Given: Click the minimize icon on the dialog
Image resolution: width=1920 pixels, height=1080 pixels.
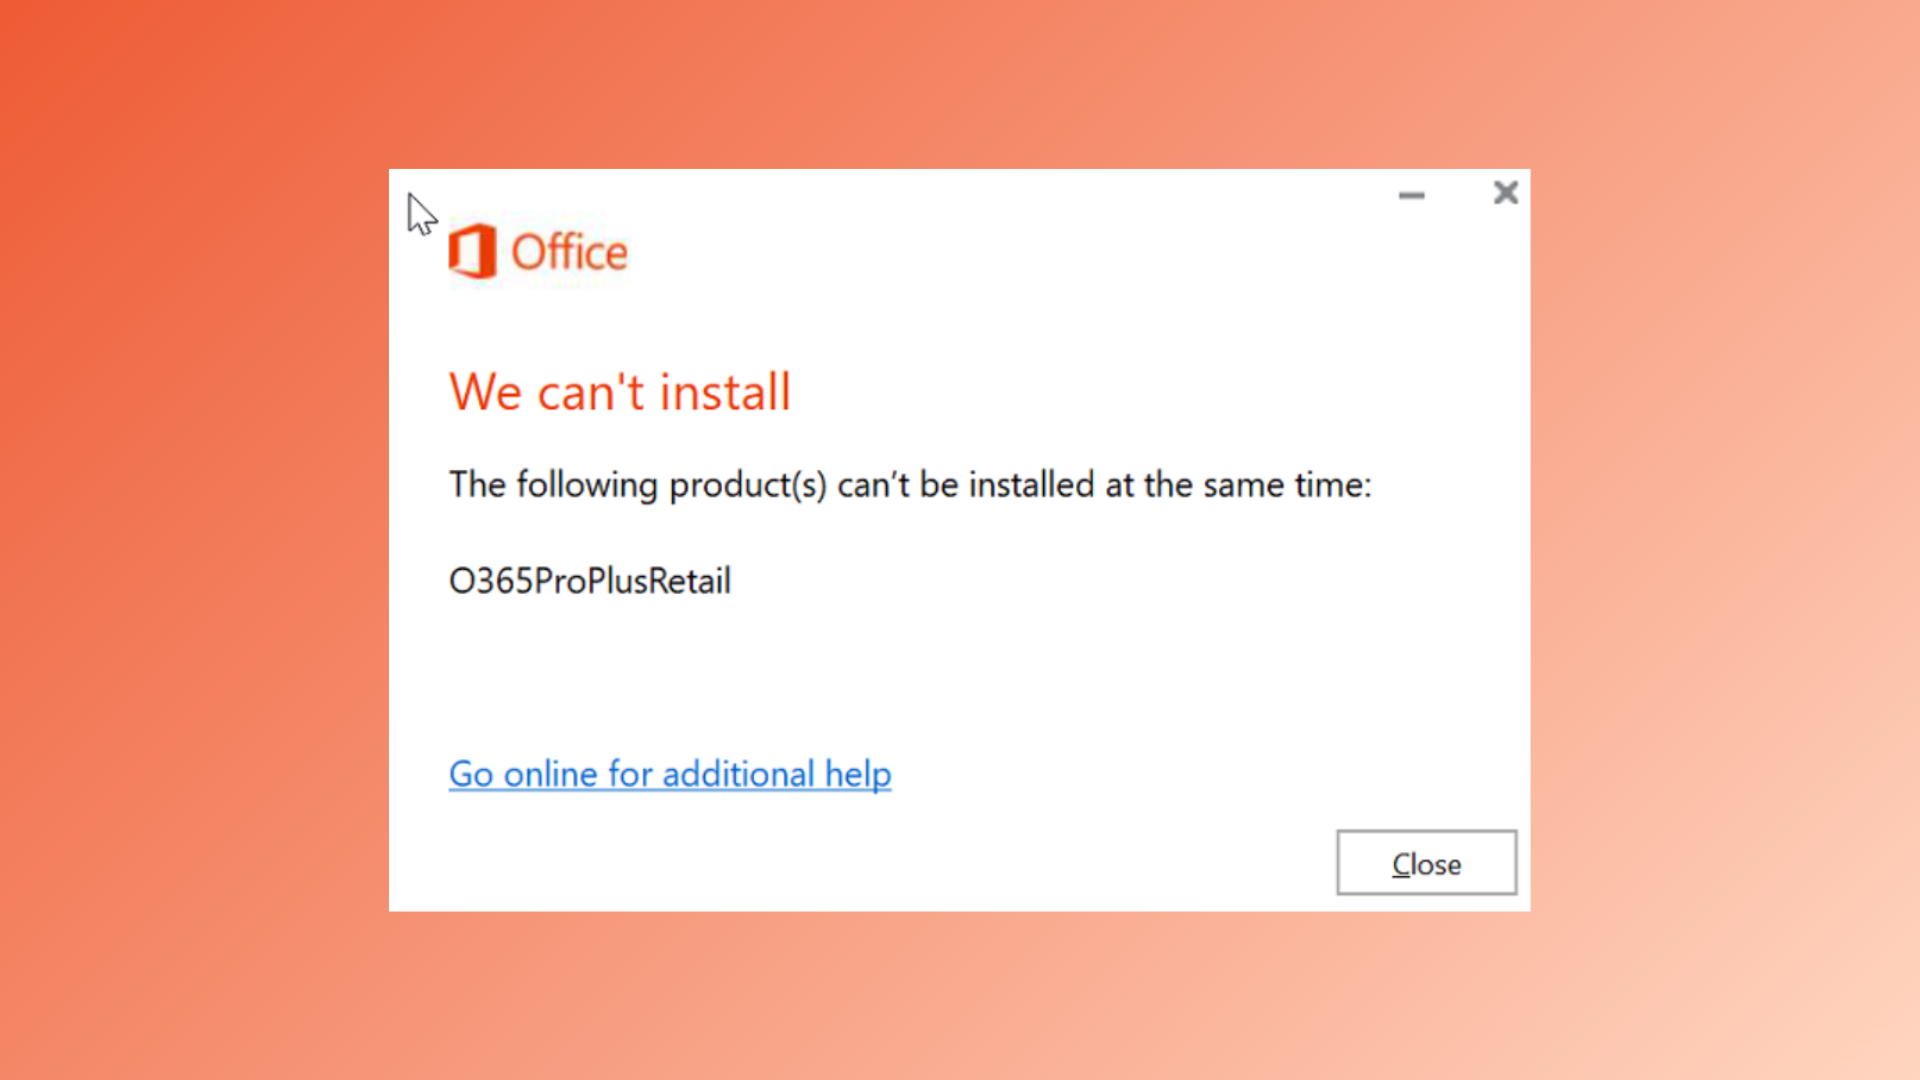Looking at the screenshot, I should pyautogui.click(x=1411, y=196).
